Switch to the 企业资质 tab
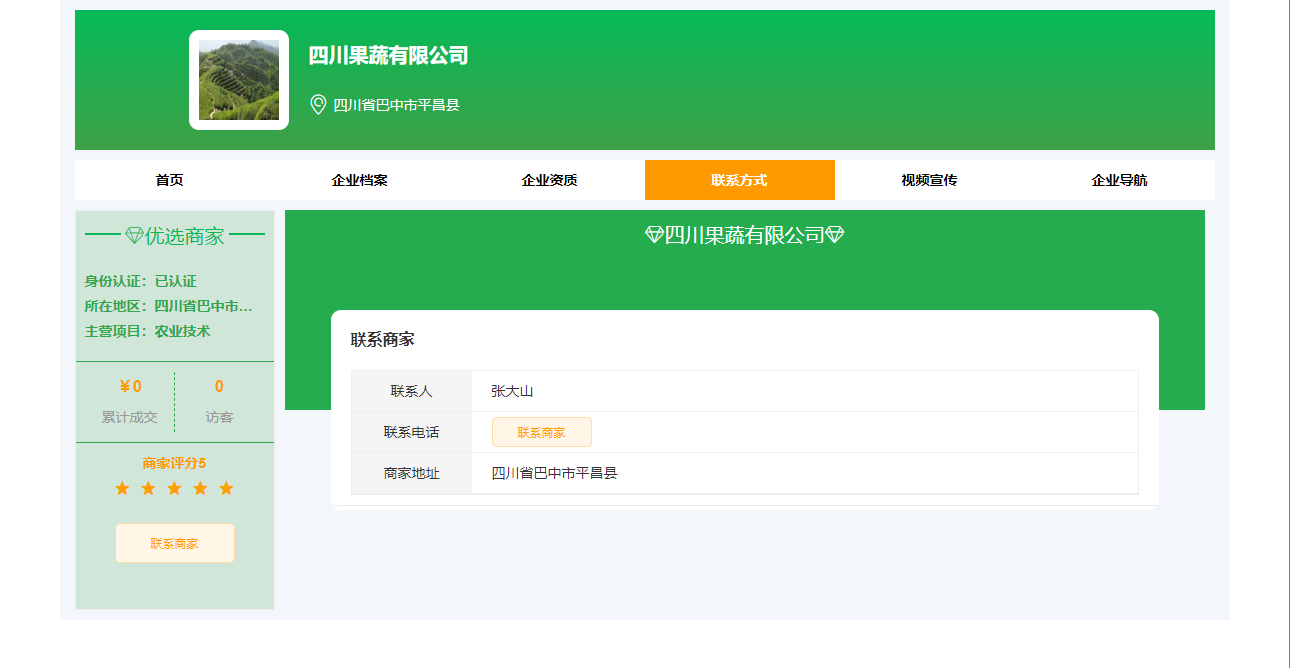This screenshot has width=1290, height=668. [x=549, y=180]
